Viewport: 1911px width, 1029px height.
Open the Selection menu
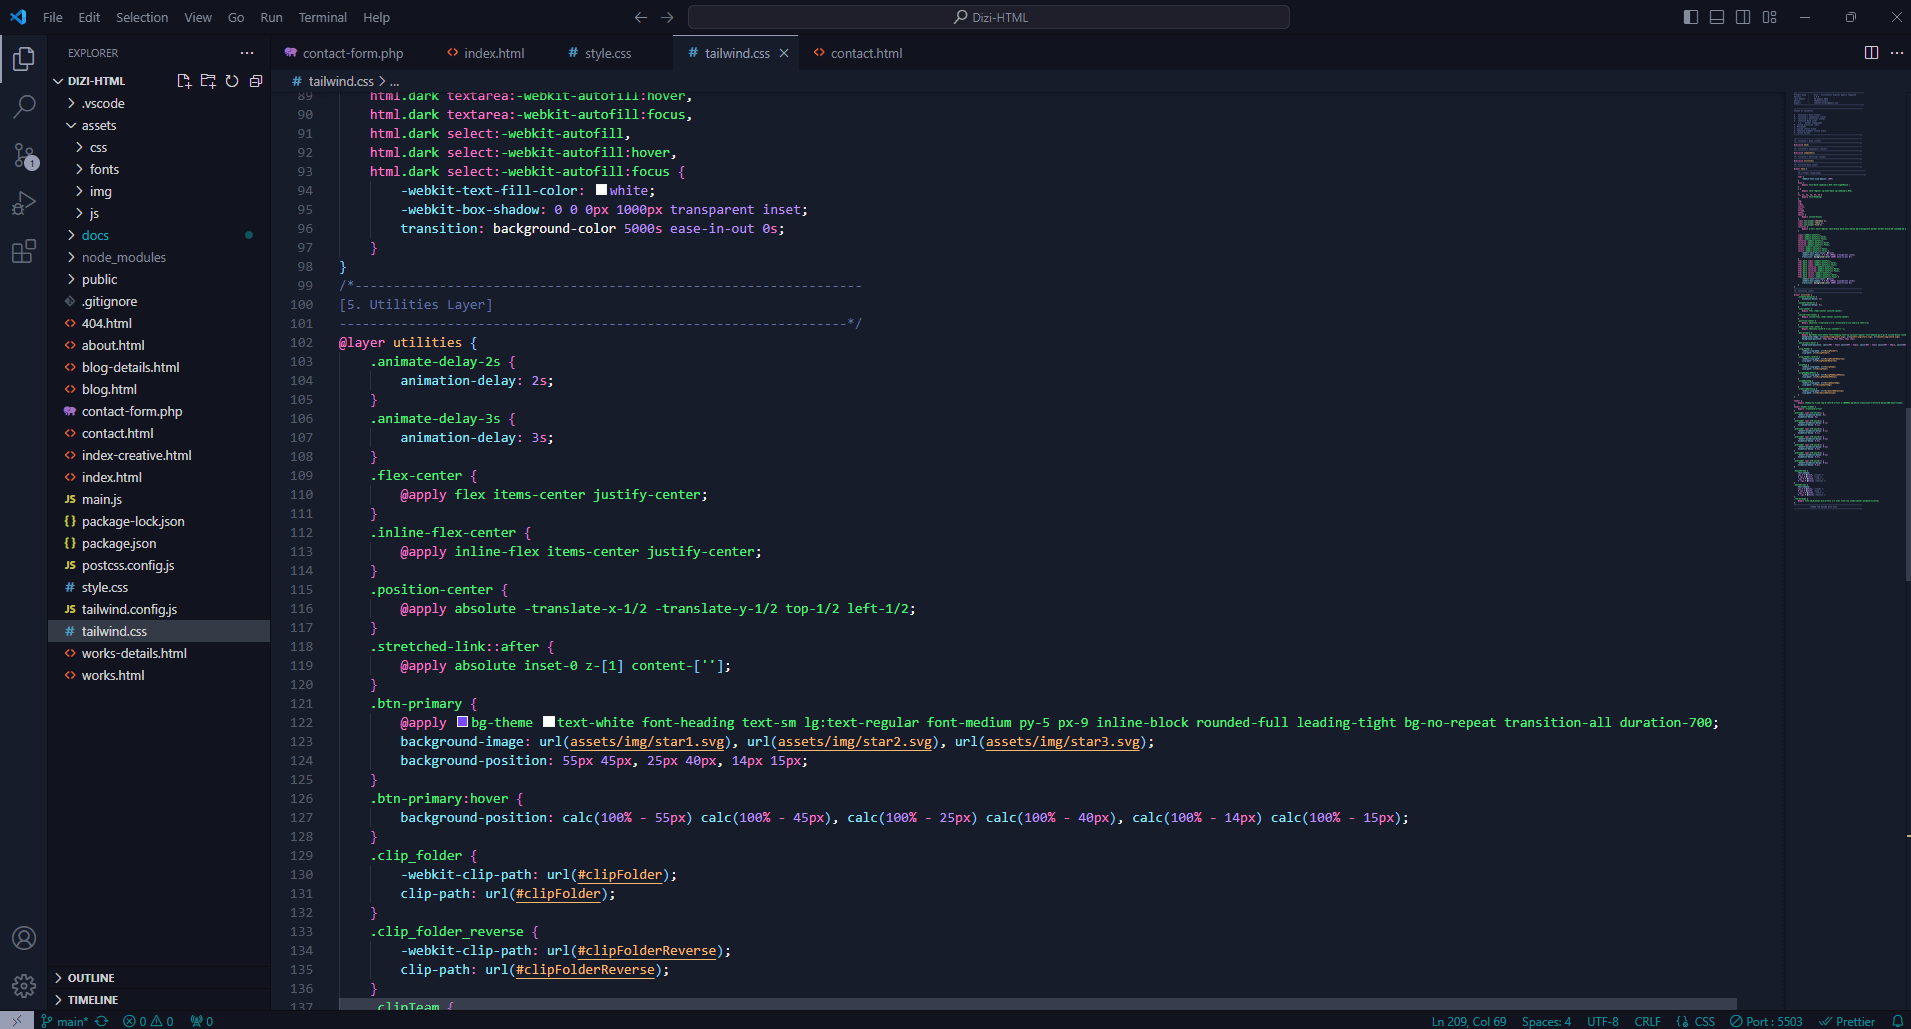pos(142,17)
